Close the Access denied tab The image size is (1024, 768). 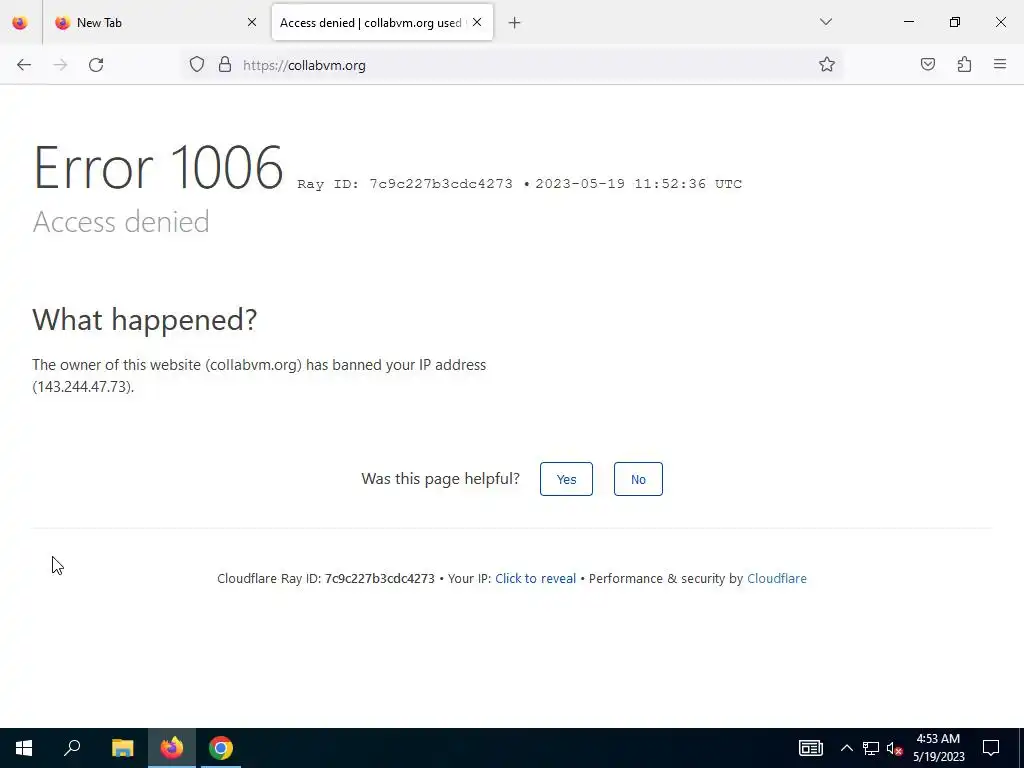[x=477, y=22]
